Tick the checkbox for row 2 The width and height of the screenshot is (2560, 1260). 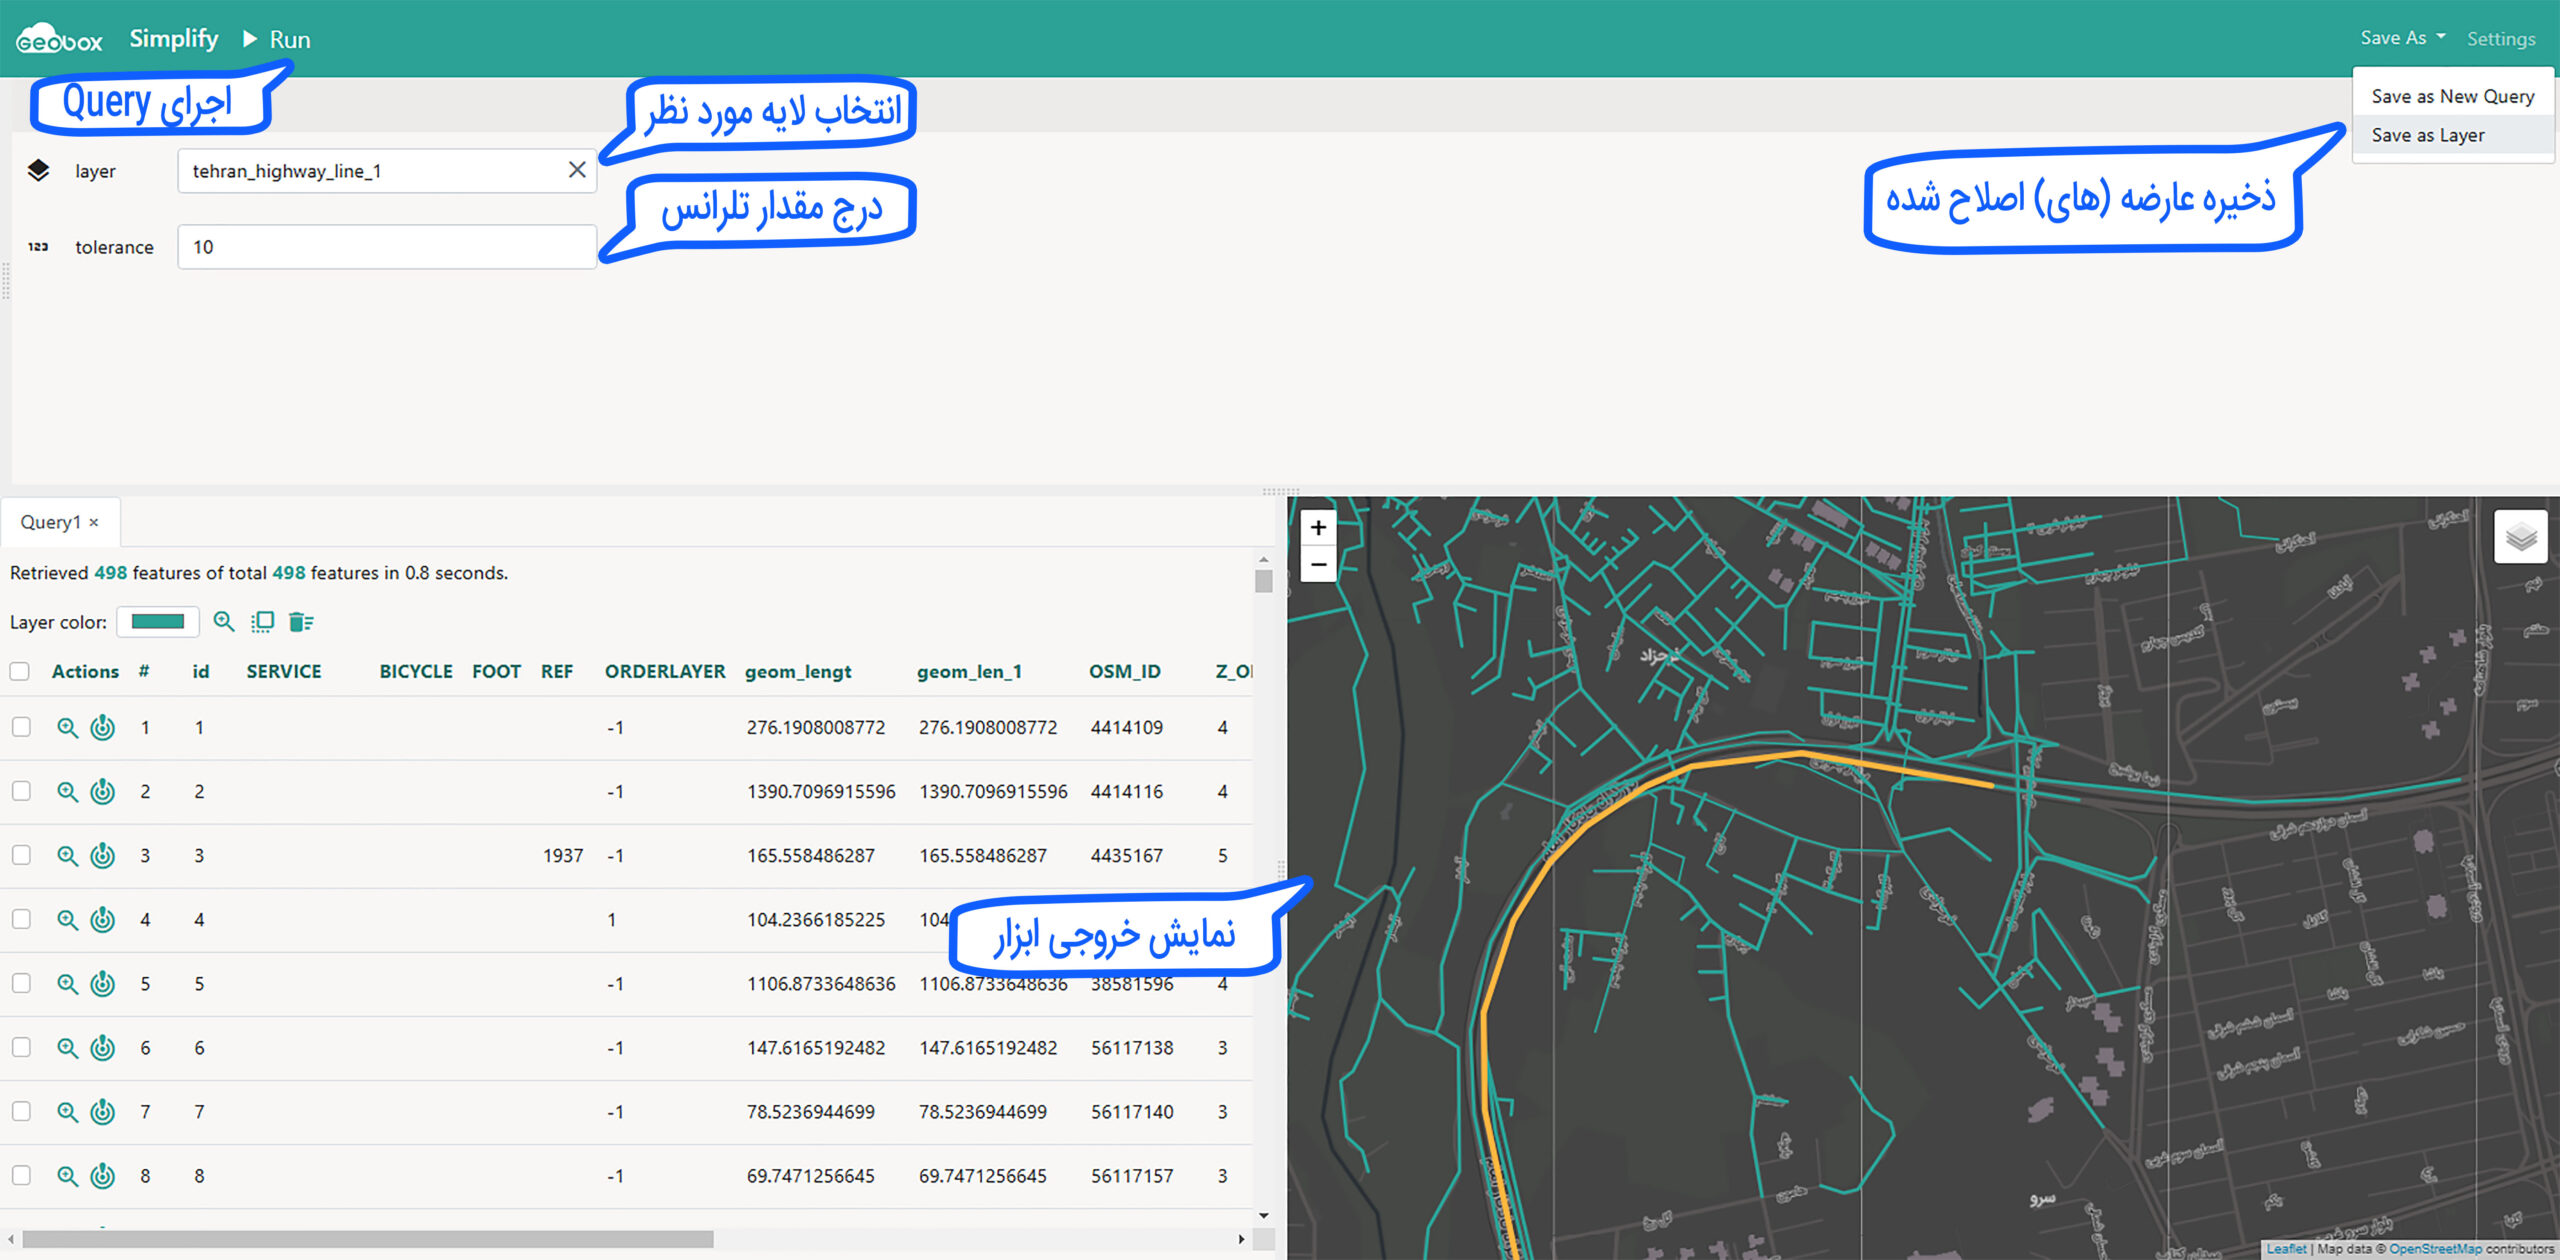(21, 791)
